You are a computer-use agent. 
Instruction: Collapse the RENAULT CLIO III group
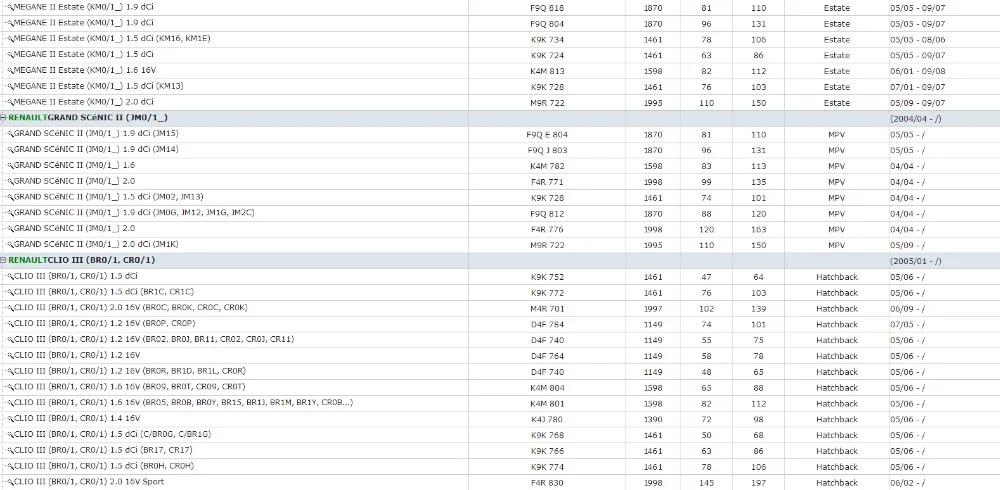4,260
